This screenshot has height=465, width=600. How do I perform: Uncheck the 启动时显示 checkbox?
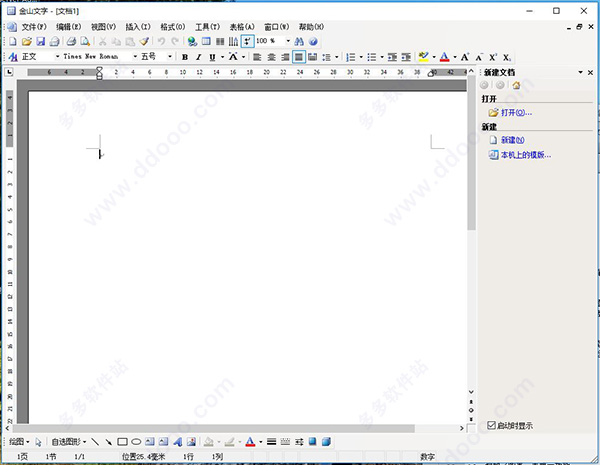point(491,425)
